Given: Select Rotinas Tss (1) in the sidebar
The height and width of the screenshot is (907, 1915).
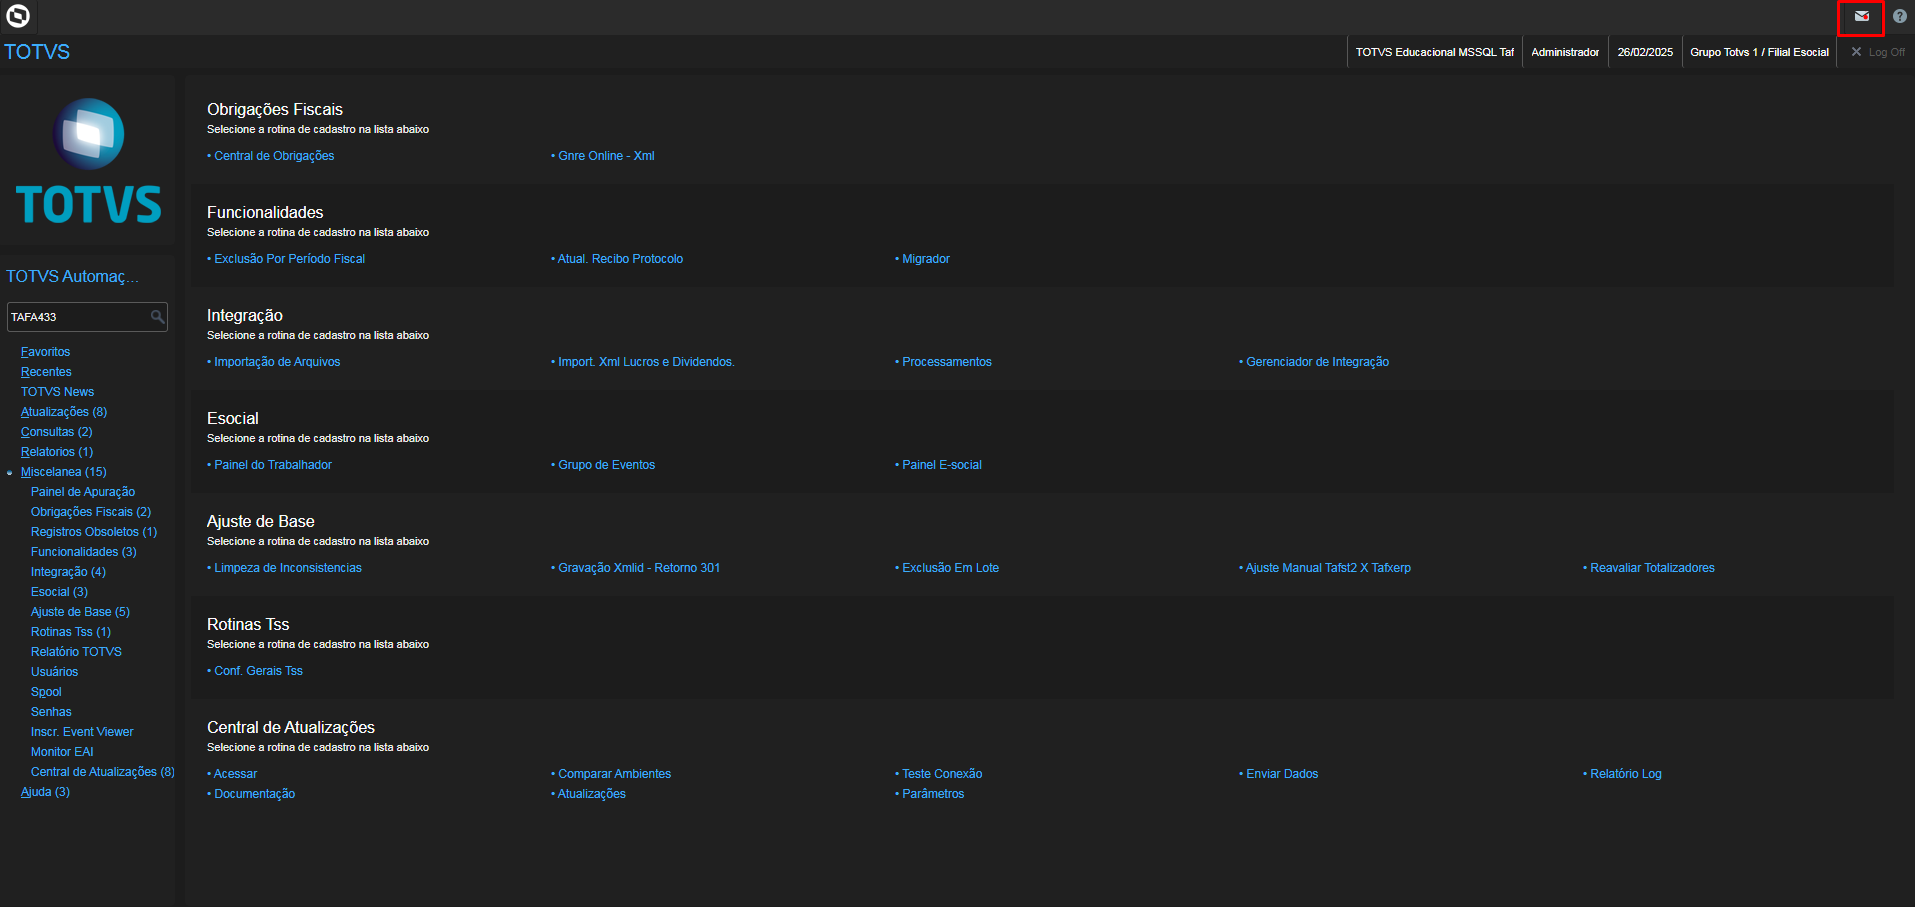Looking at the screenshot, I should (71, 632).
